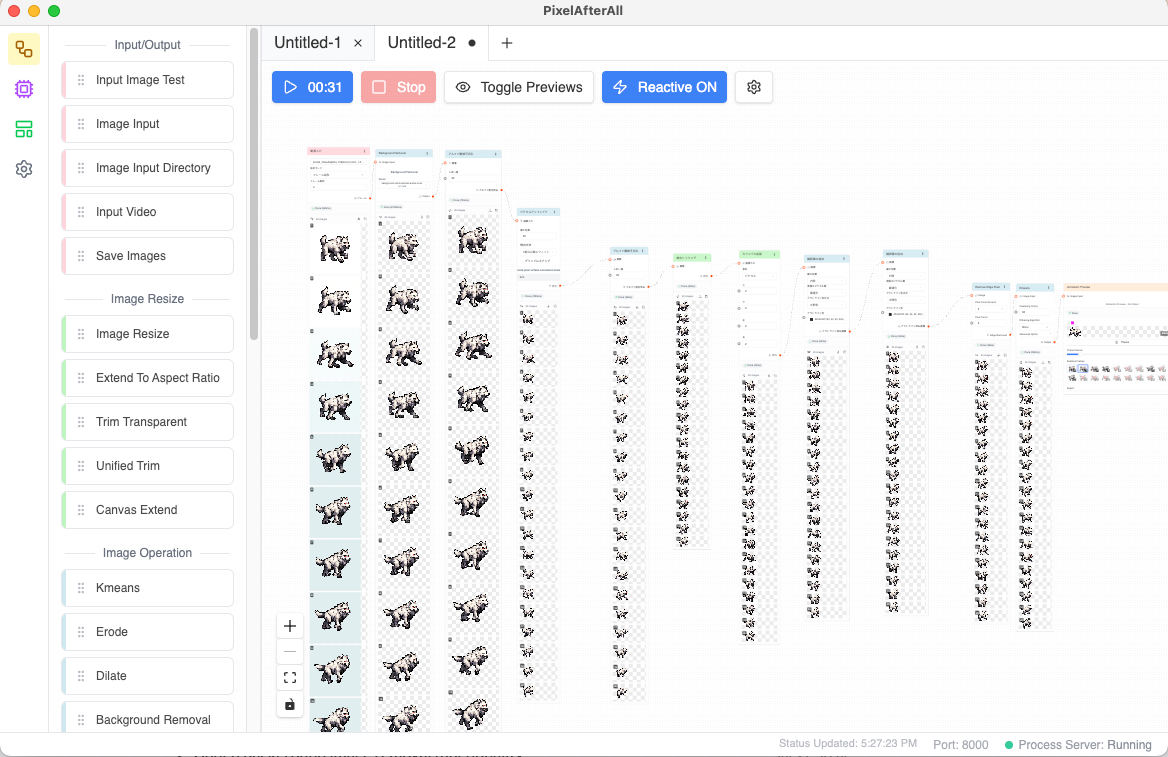
Task: Add the Image Input node
Action: tap(147, 124)
